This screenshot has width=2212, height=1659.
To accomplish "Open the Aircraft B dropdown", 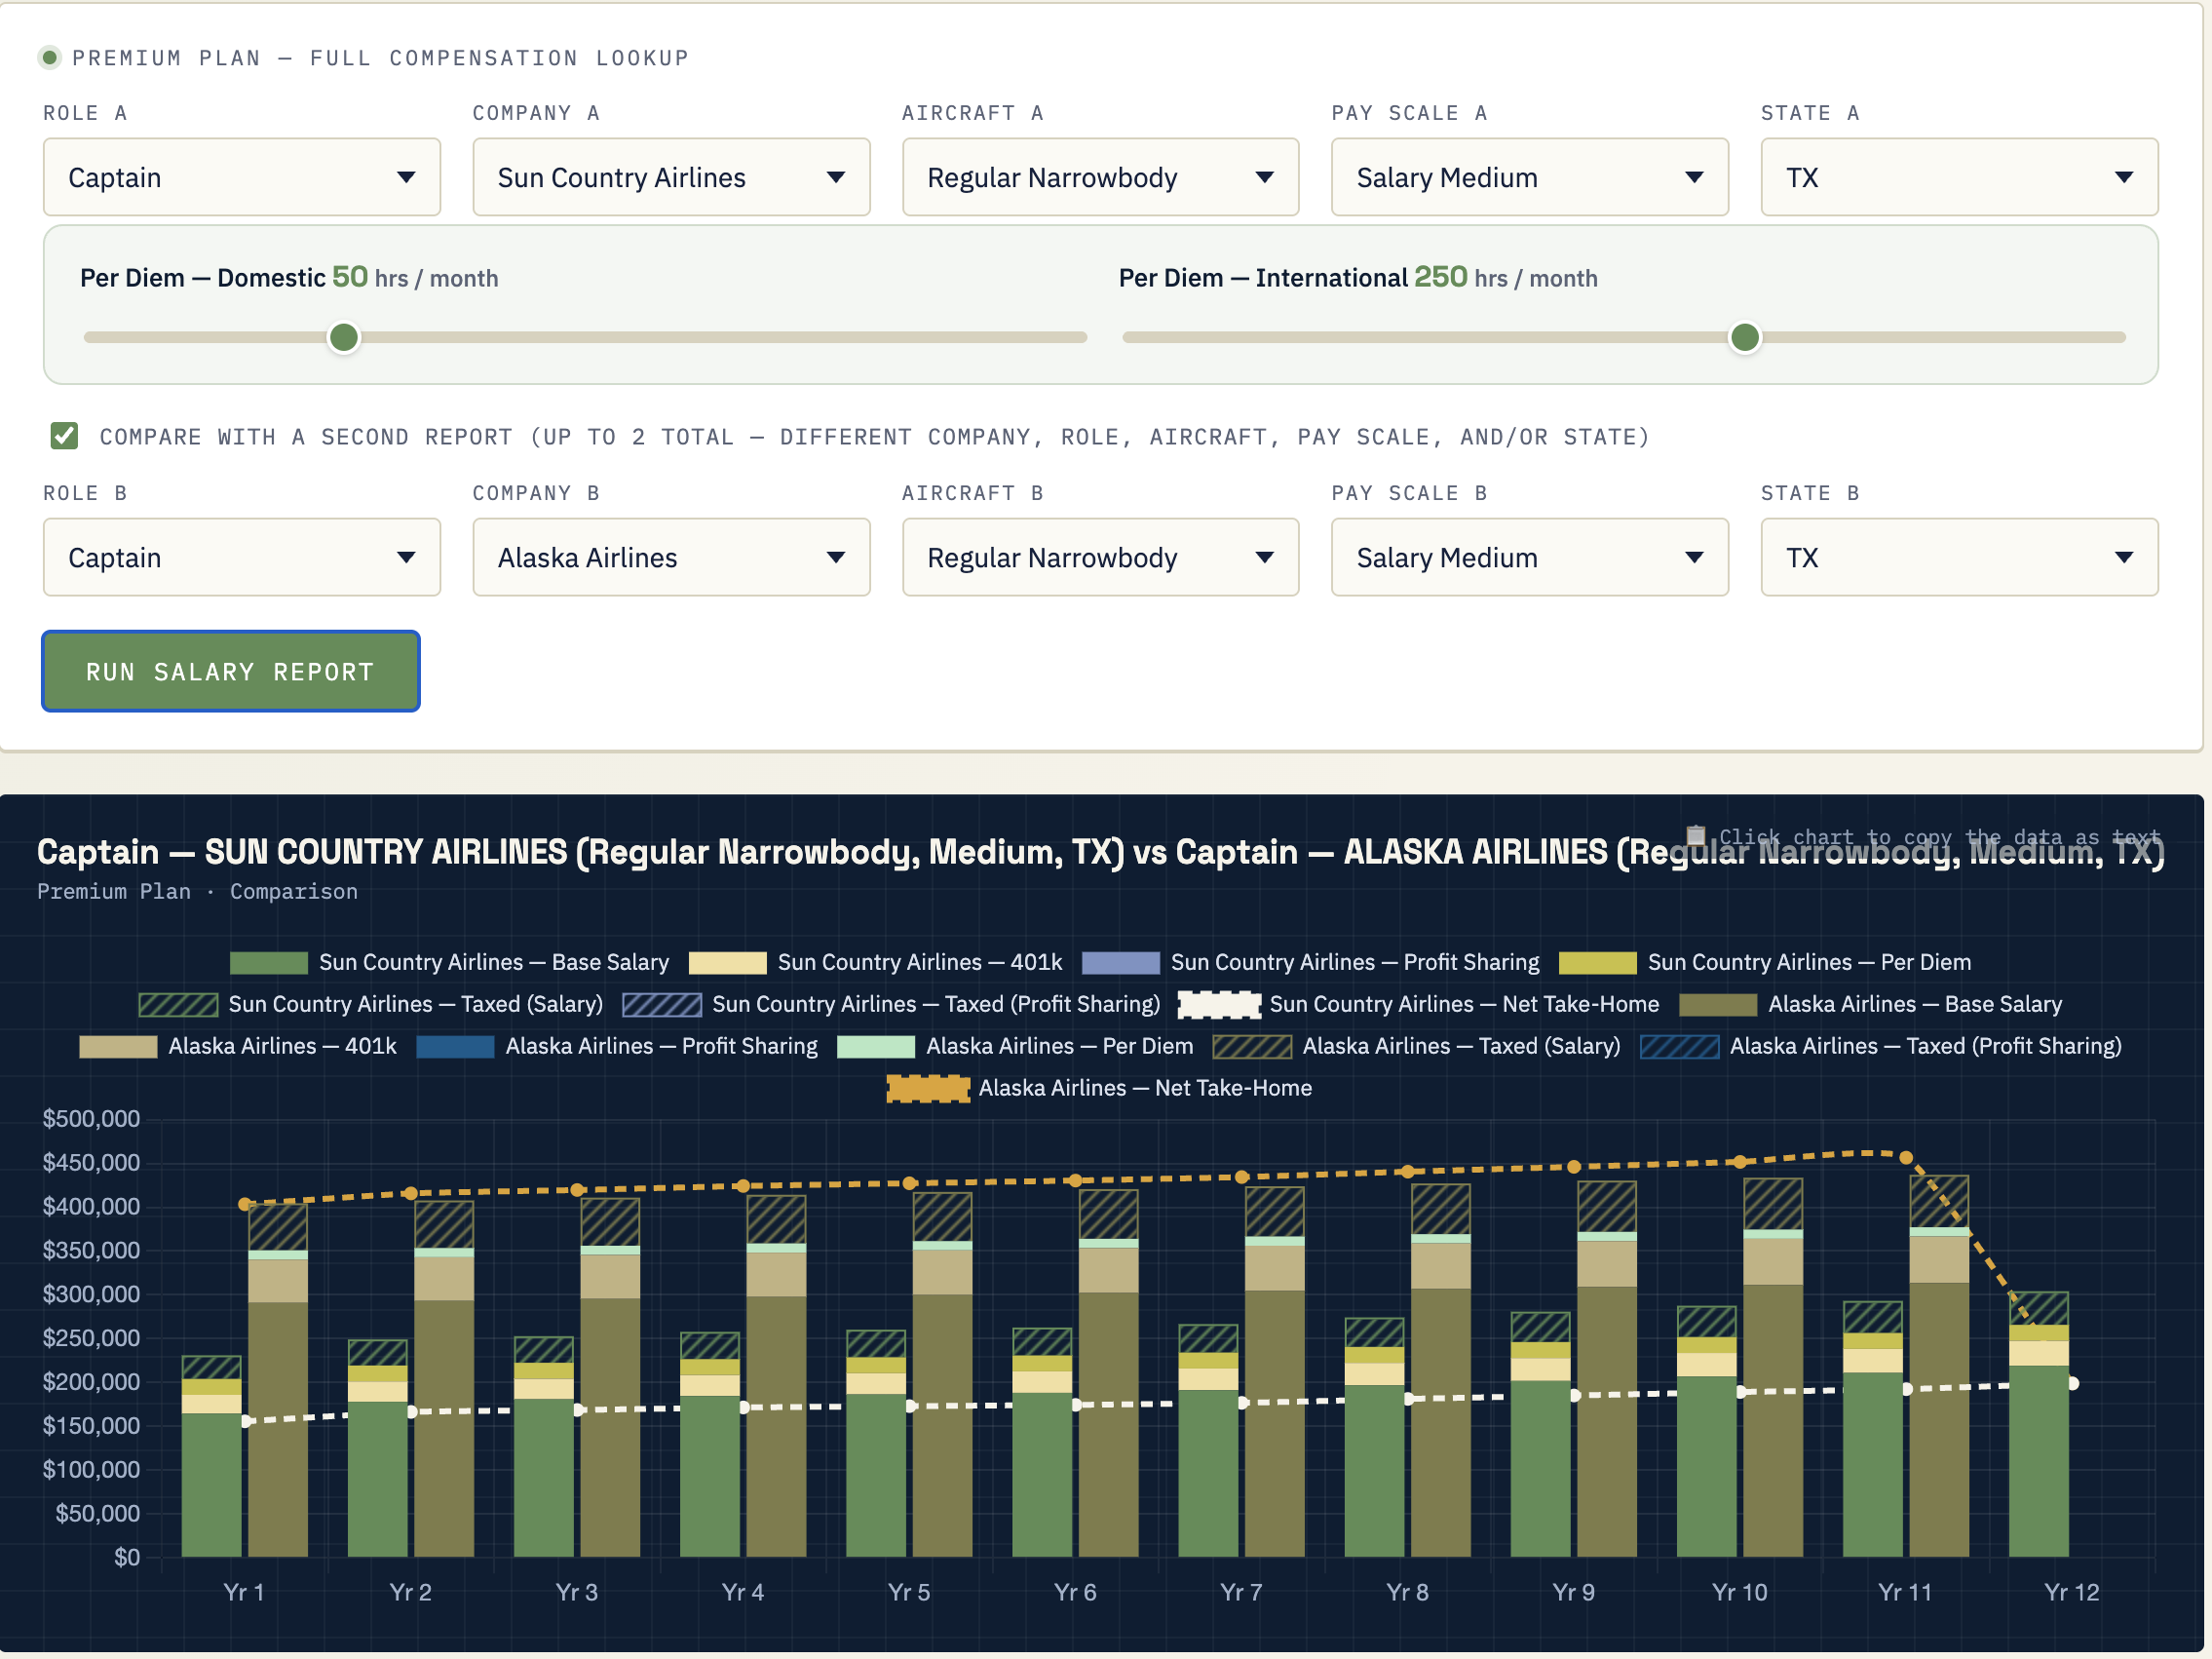I will tap(1100, 557).
